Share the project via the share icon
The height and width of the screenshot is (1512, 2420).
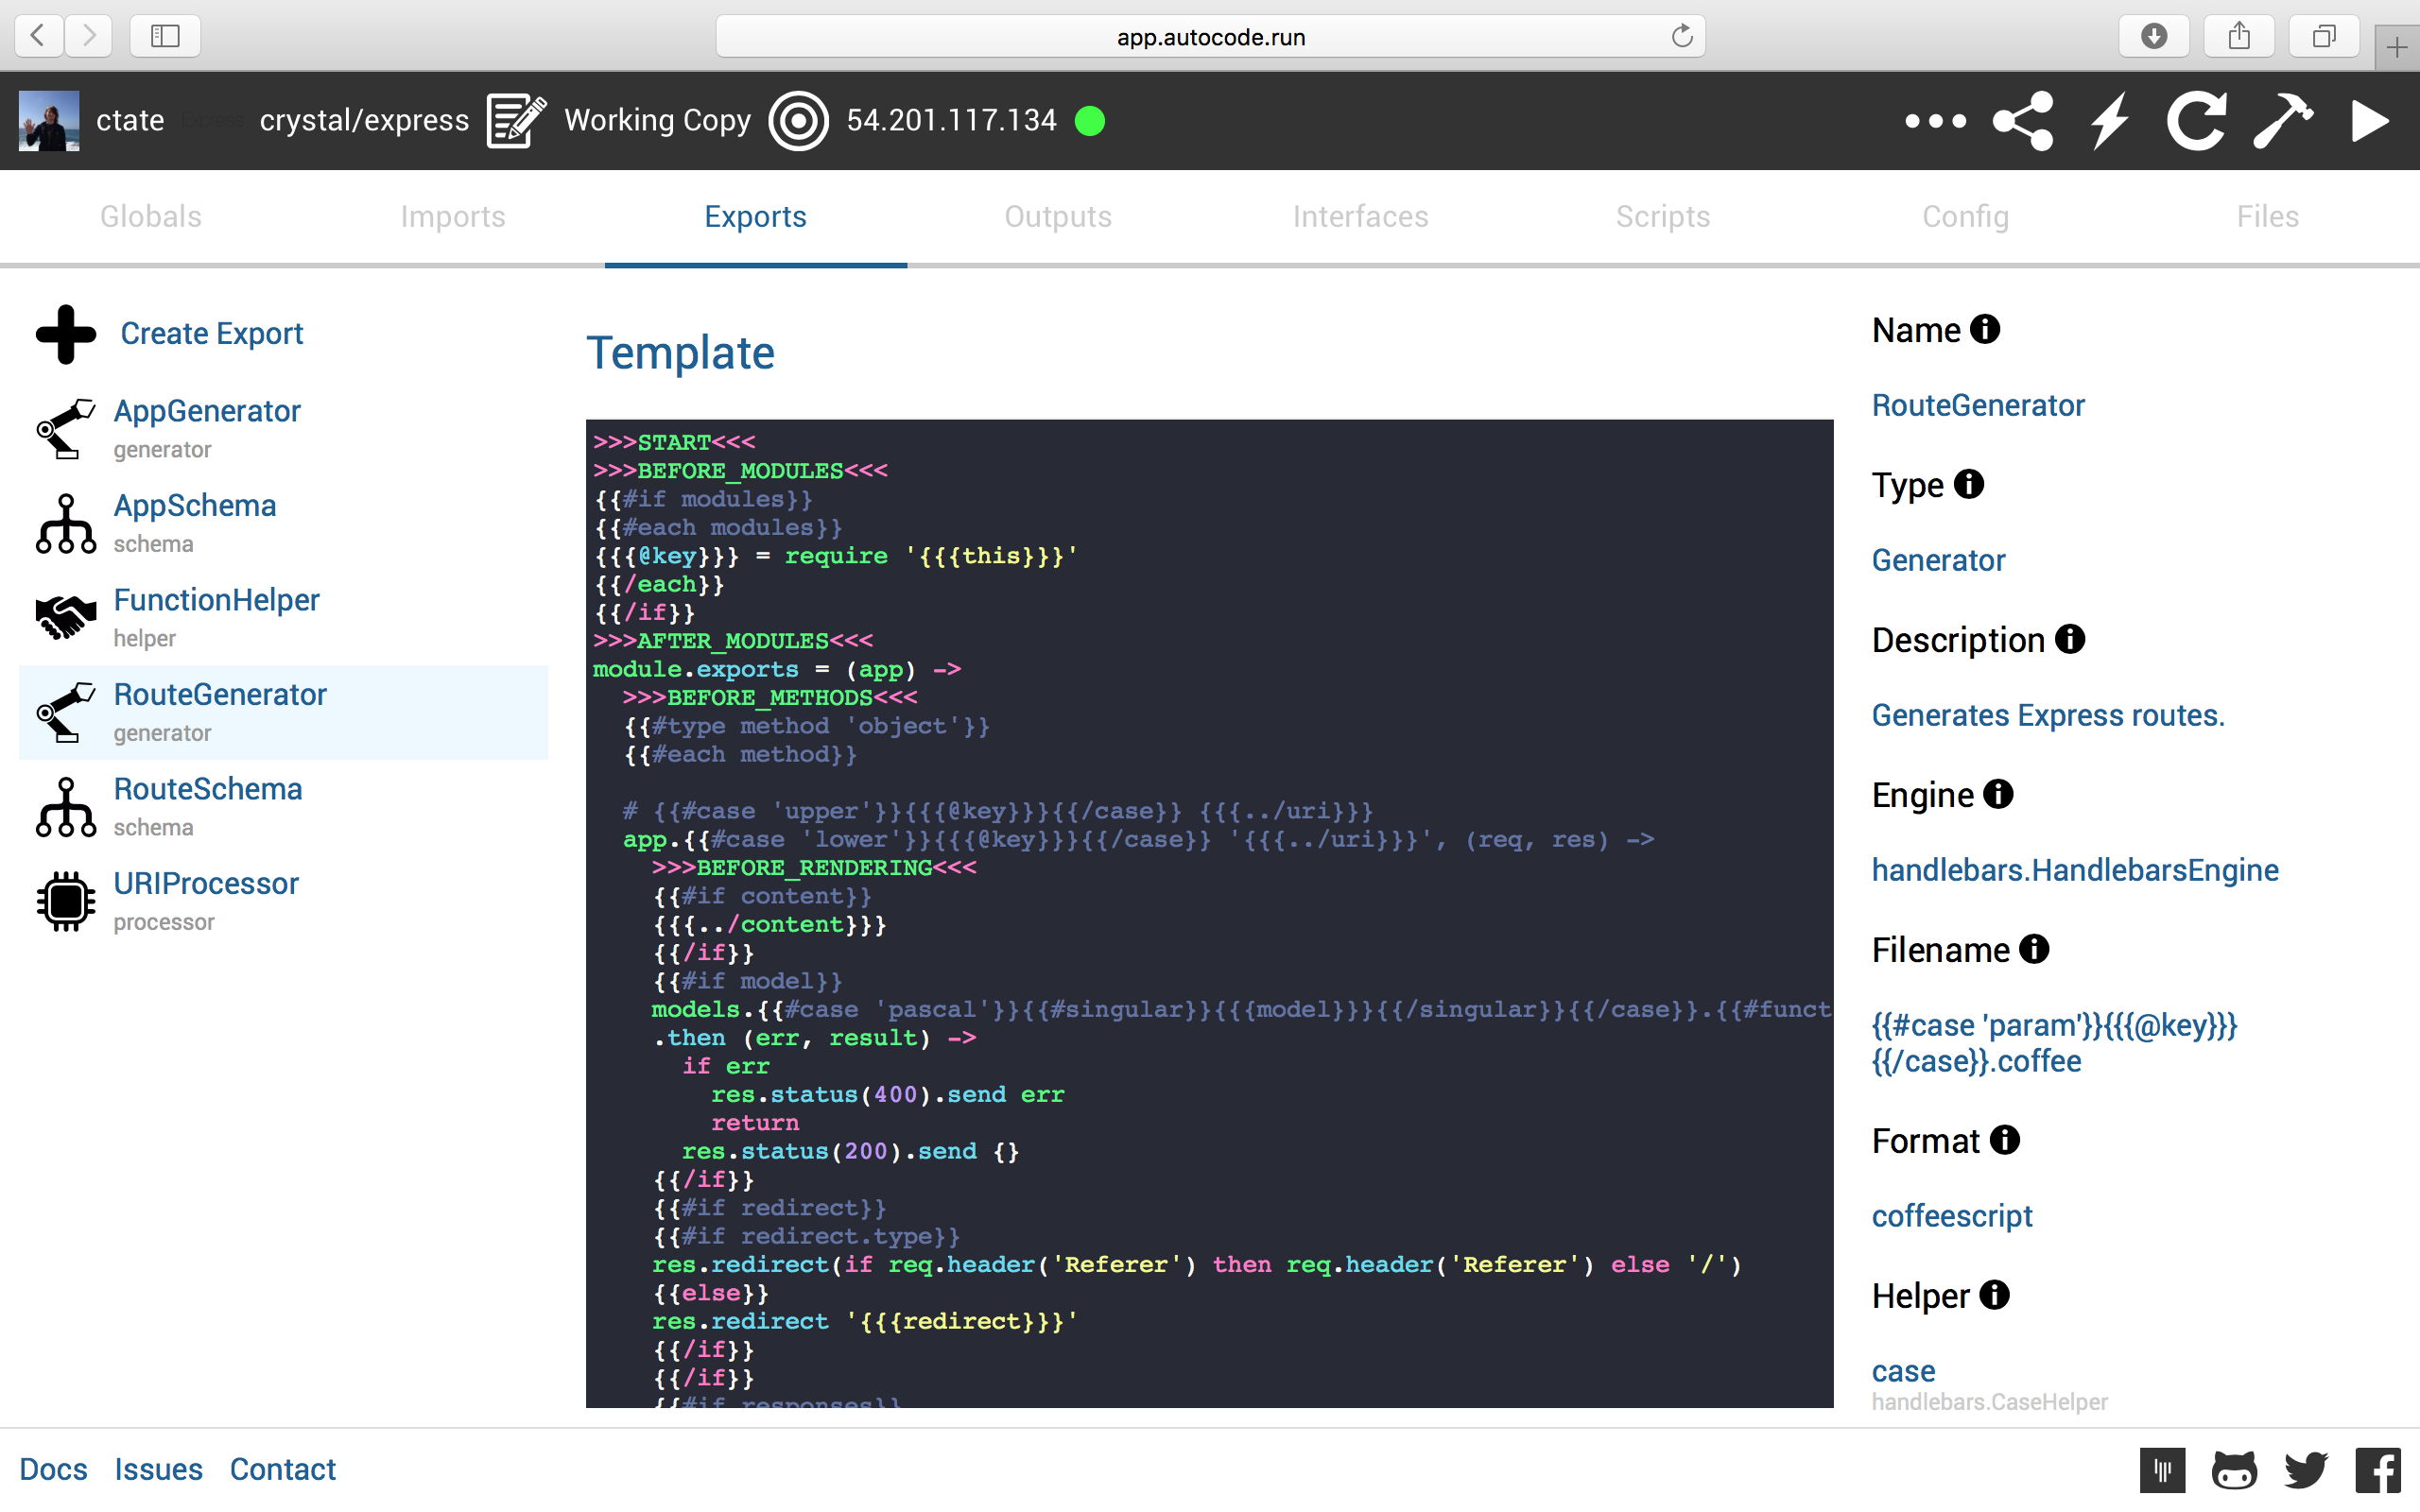pyautogui.click(x=2022, y=121)
